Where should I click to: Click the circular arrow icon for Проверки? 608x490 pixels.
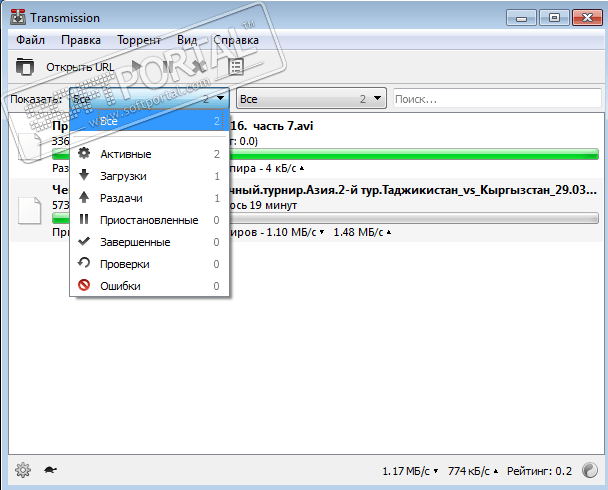(x=84, y=263)
